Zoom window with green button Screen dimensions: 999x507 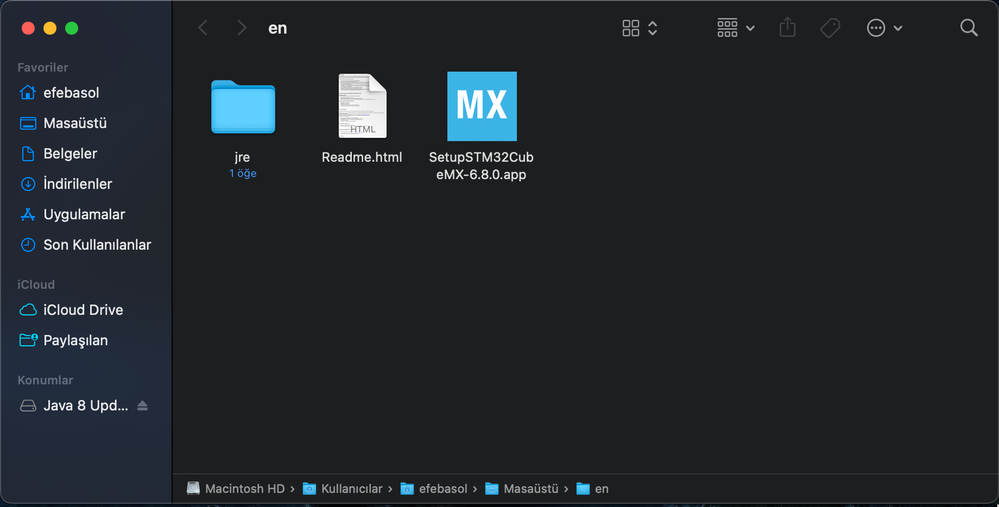click(x=72, y=28)
